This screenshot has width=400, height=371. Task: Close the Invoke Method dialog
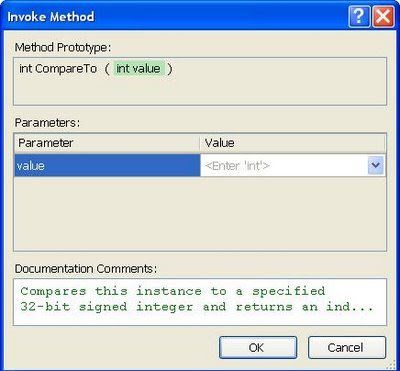click(x=383, y=16)
